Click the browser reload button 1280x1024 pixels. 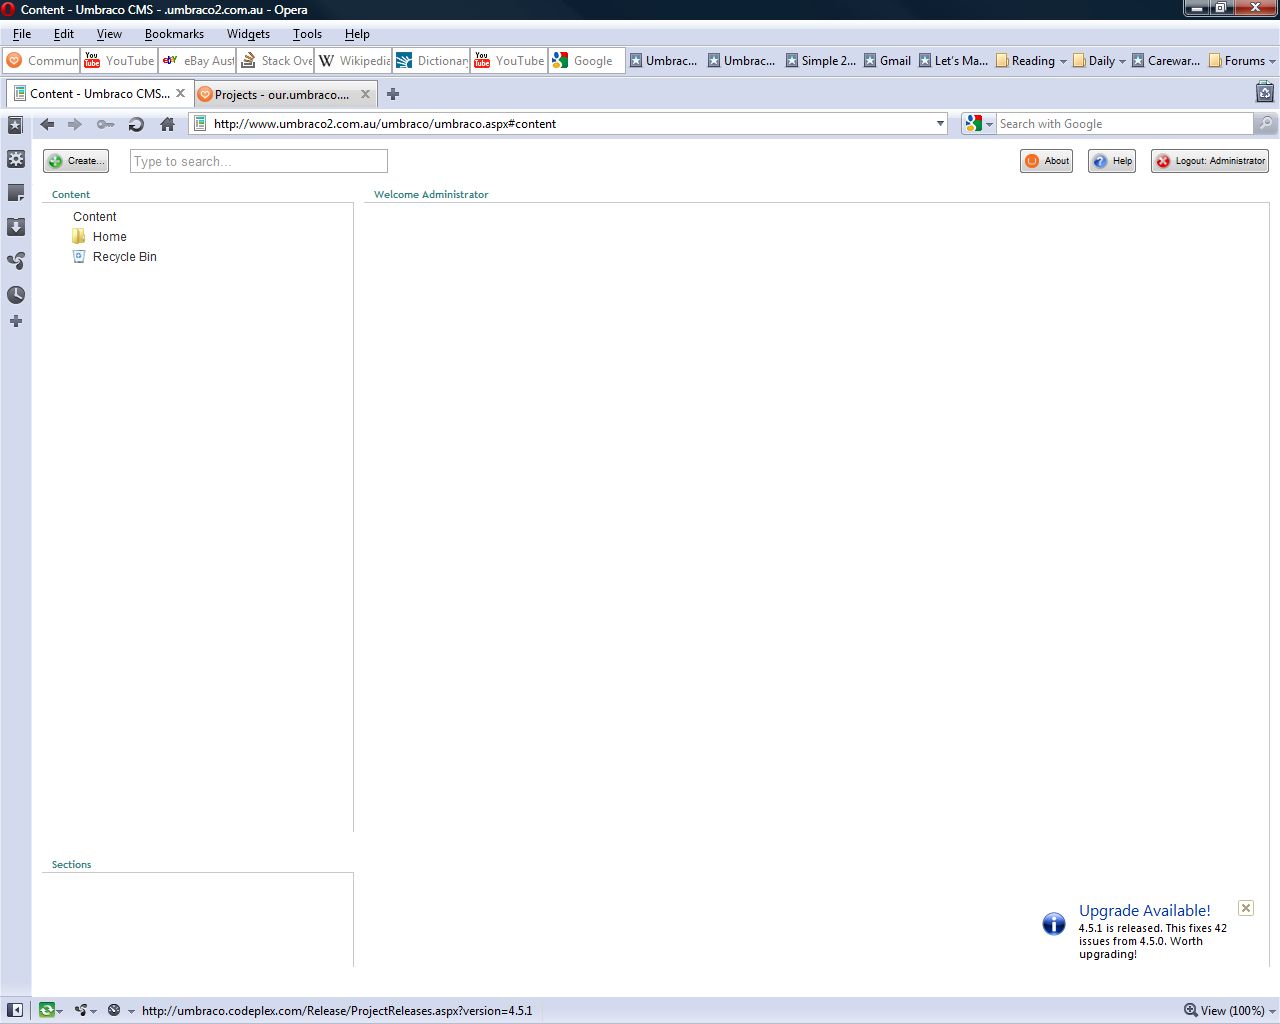(x=136, y=124)
